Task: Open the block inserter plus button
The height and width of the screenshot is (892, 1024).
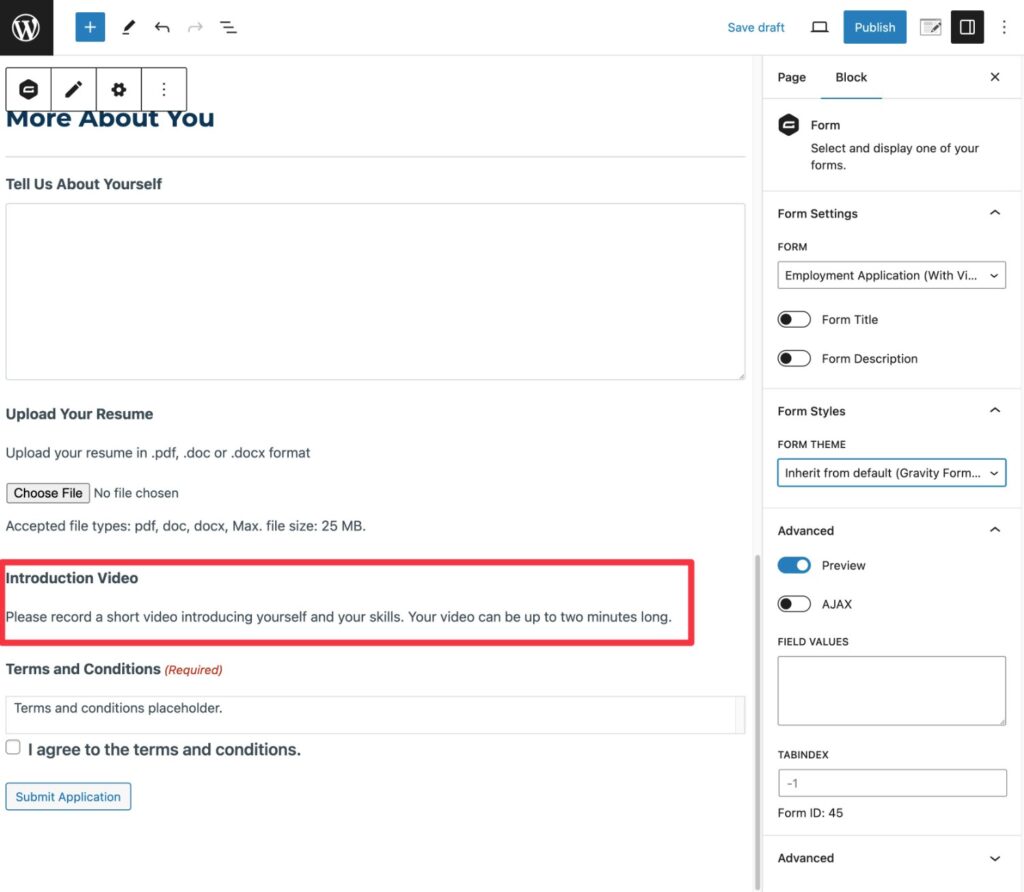Action: point(90,27)
